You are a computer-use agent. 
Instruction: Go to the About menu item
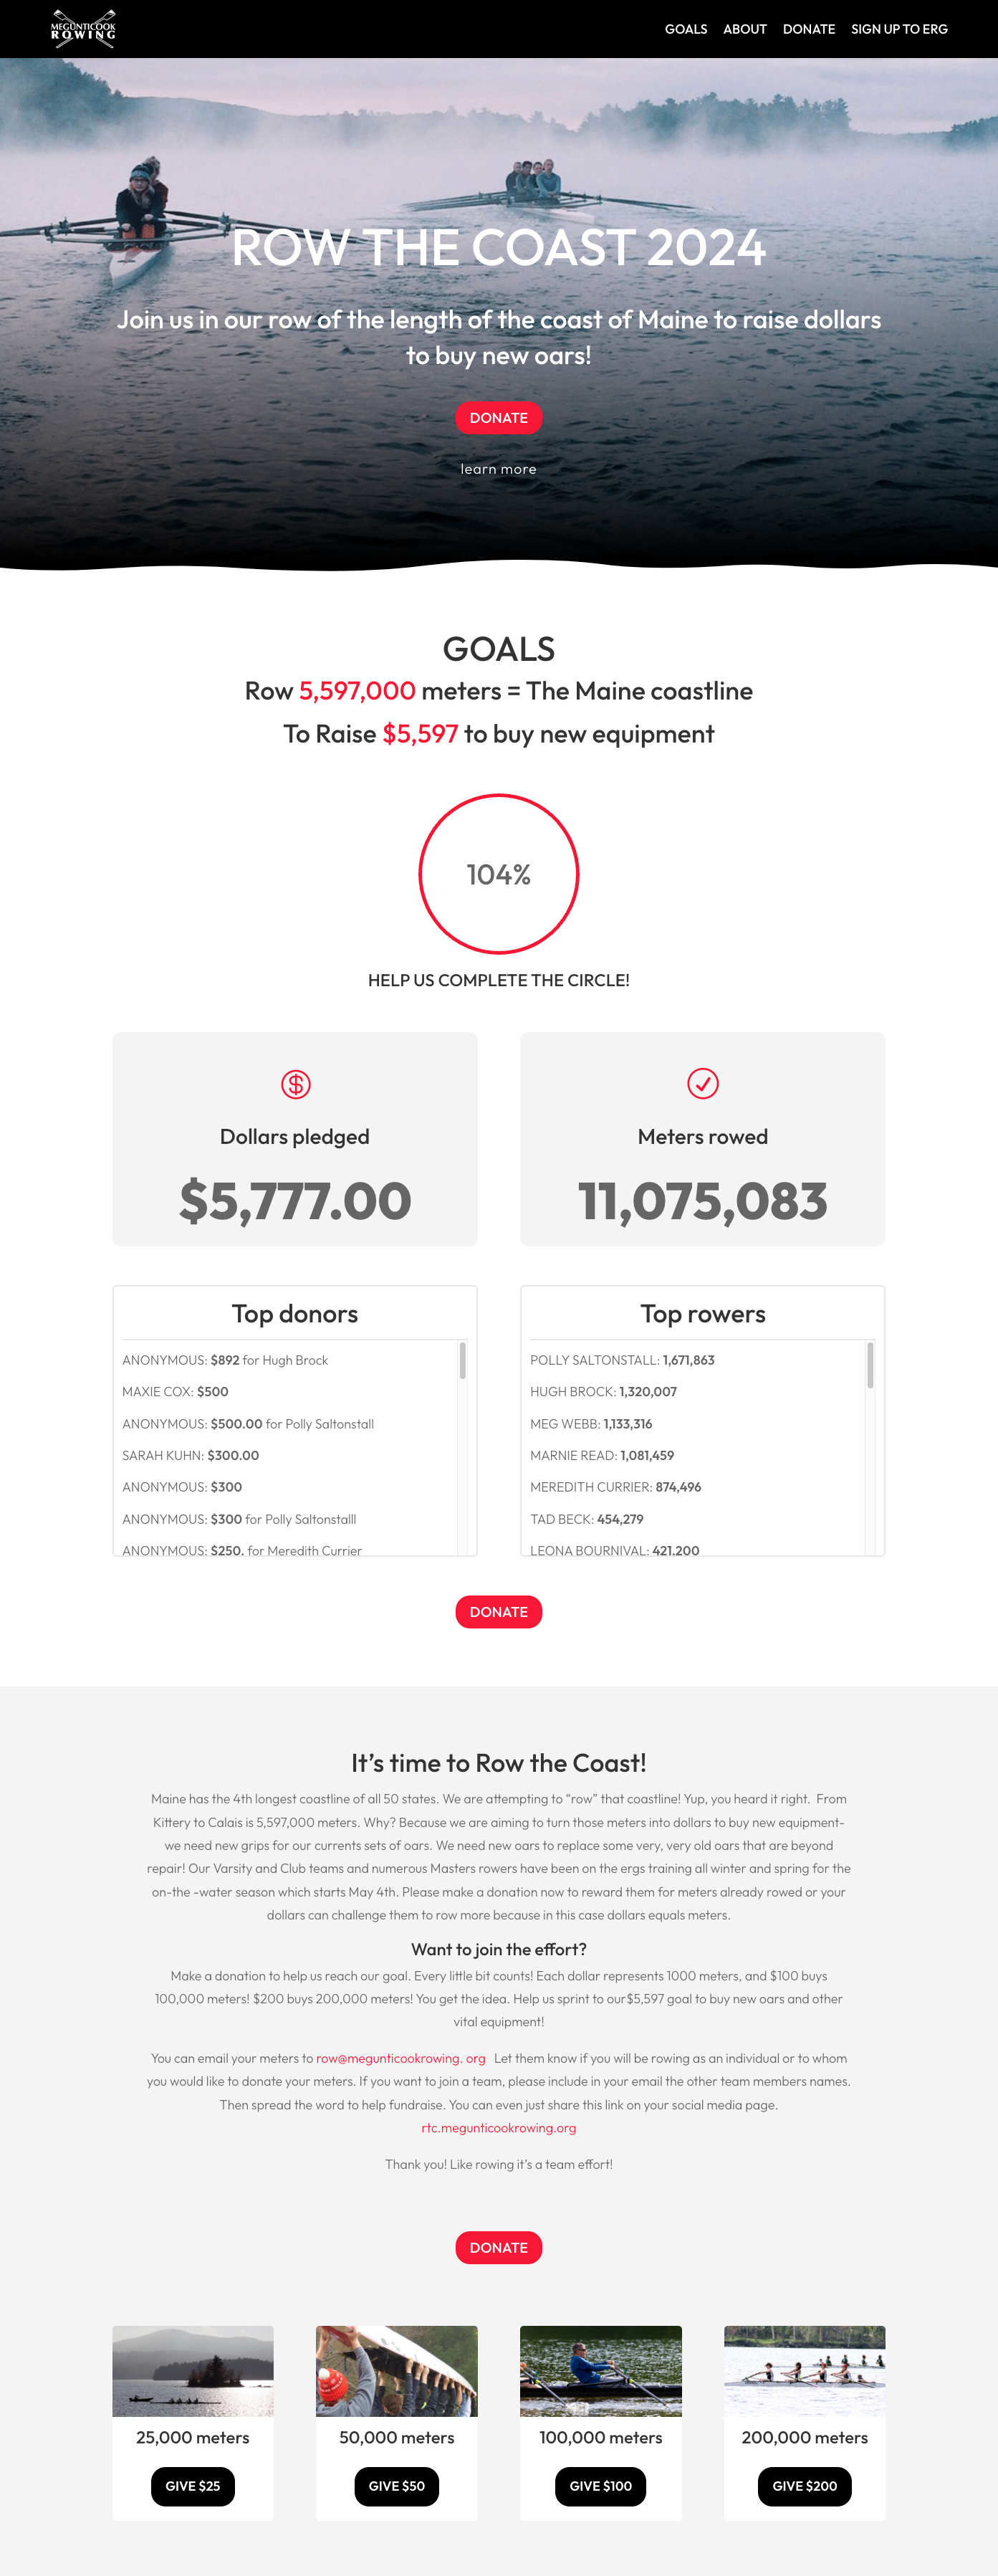coord(744,29)
